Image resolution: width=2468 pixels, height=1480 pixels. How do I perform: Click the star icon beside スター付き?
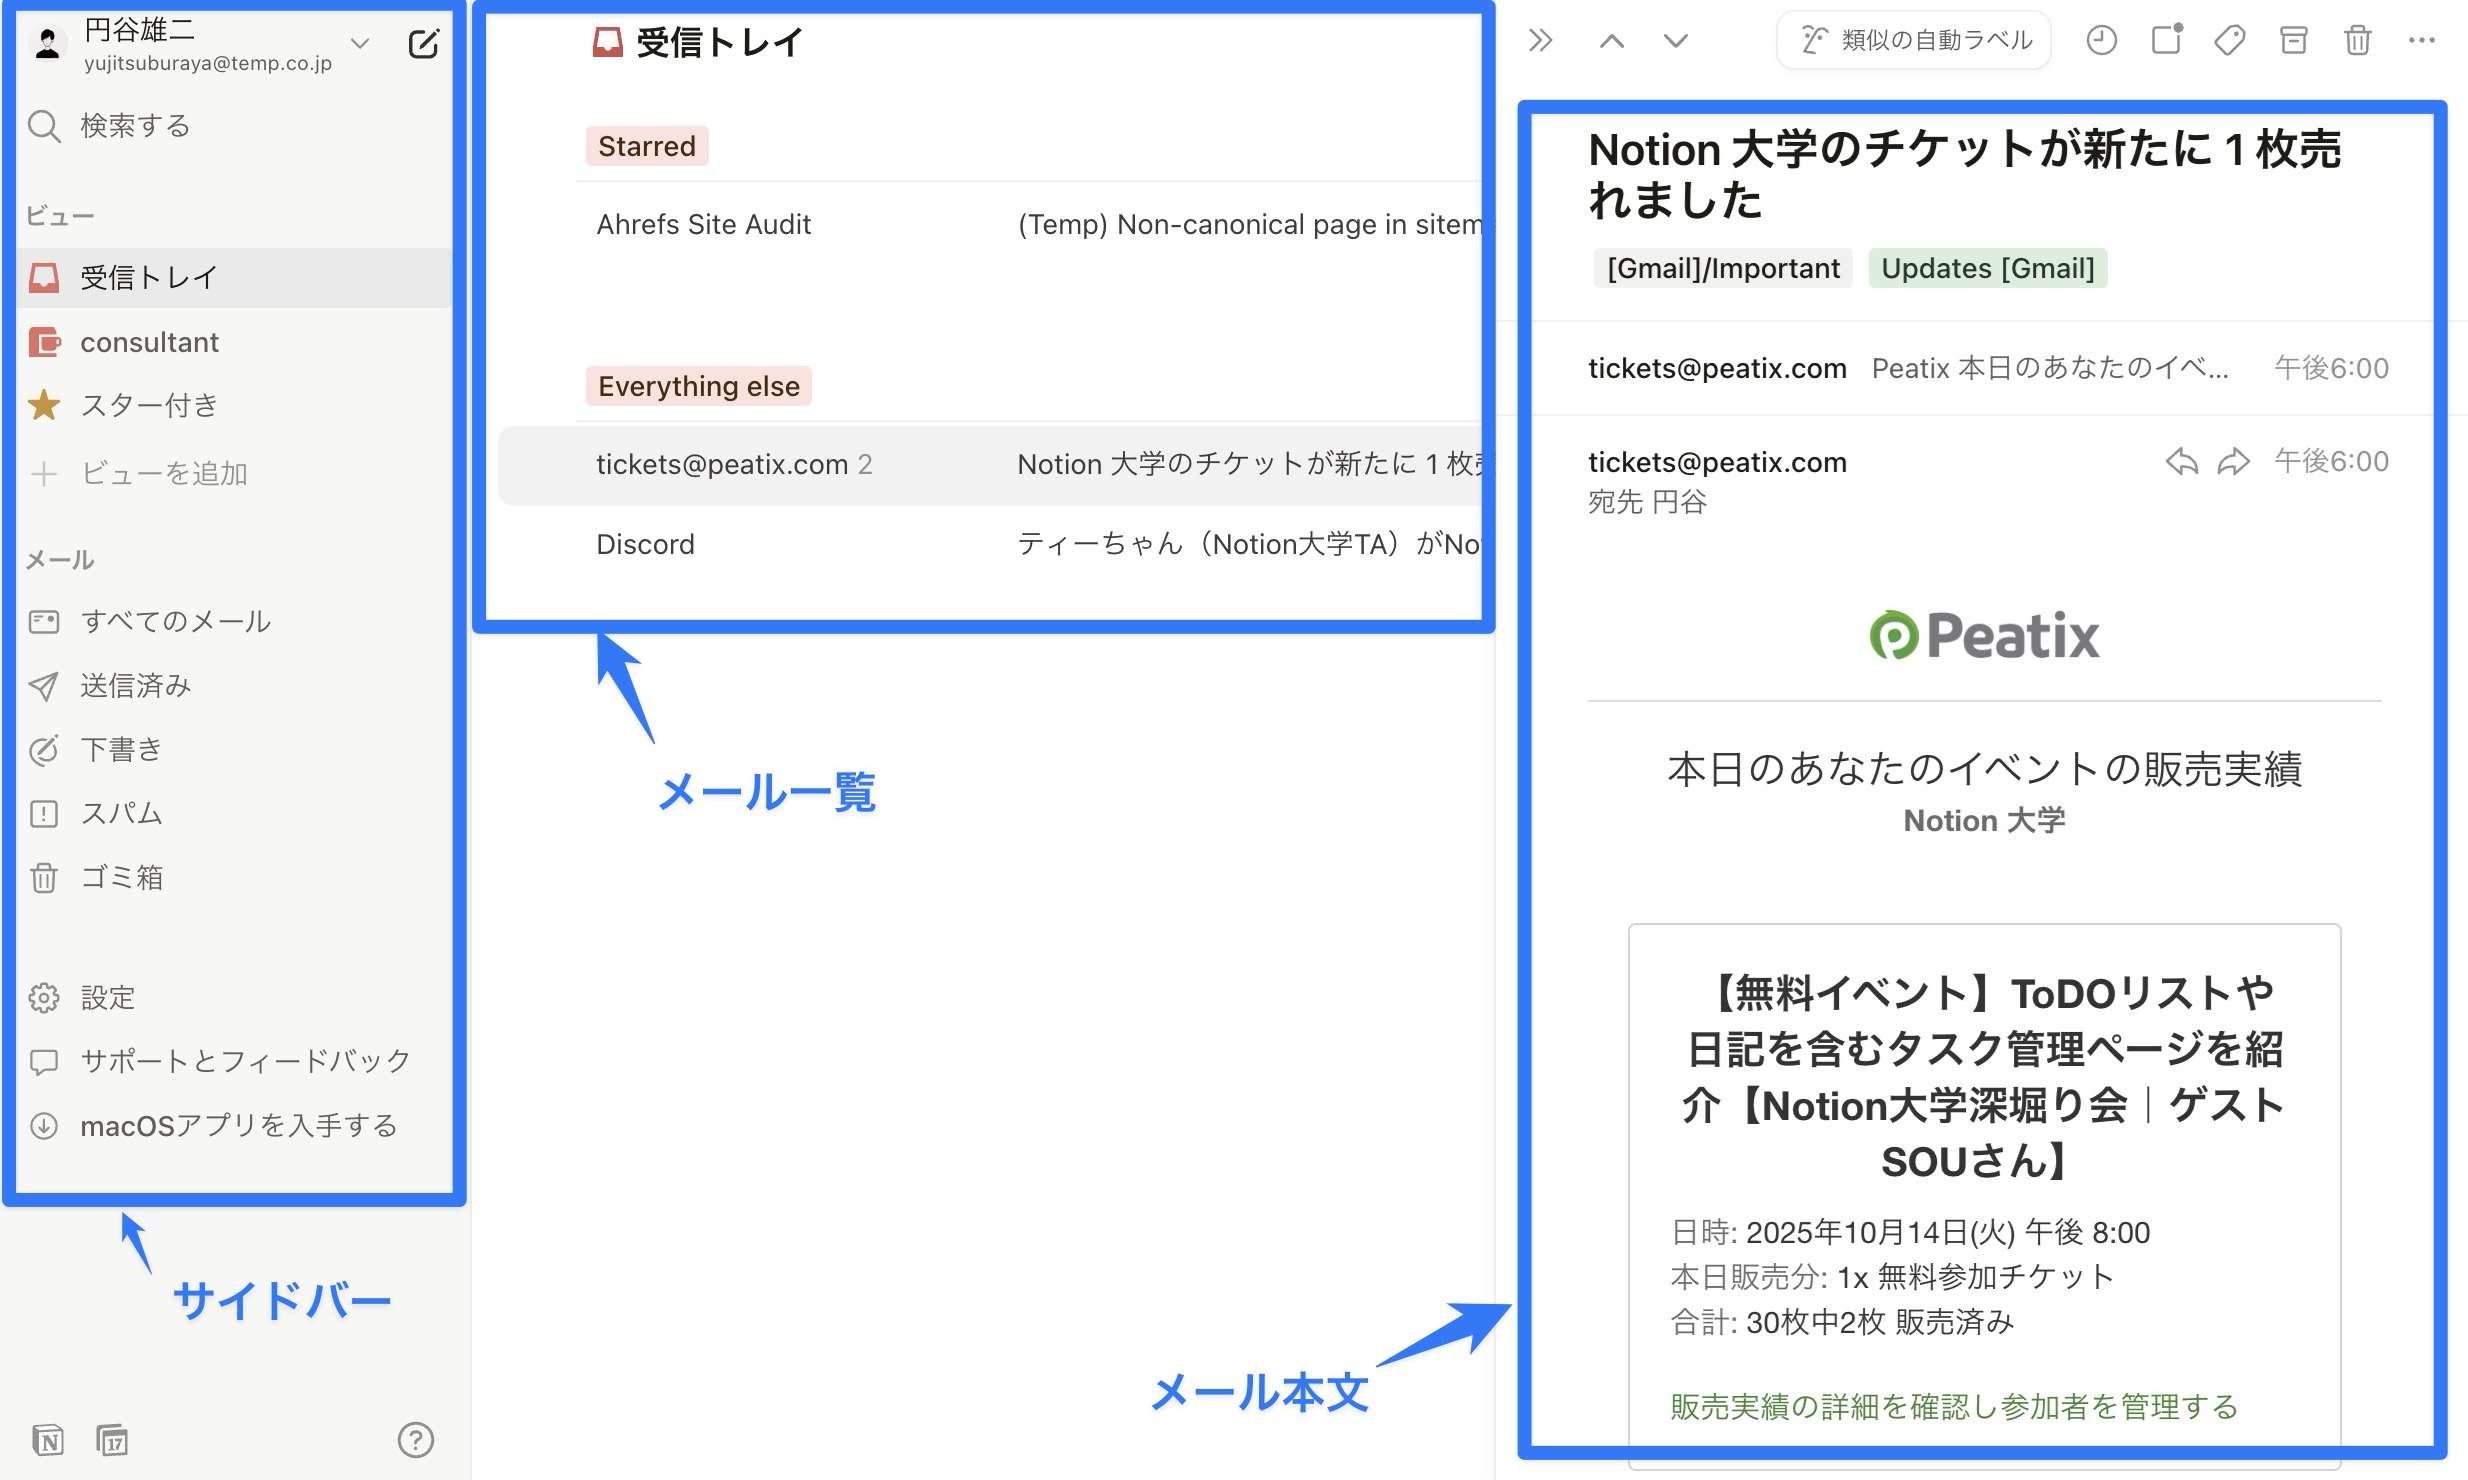(x=44, y=406)
